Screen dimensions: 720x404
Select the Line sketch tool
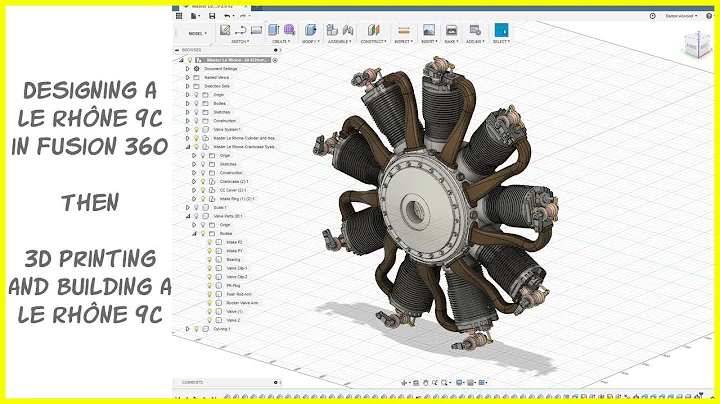(241, 30)
